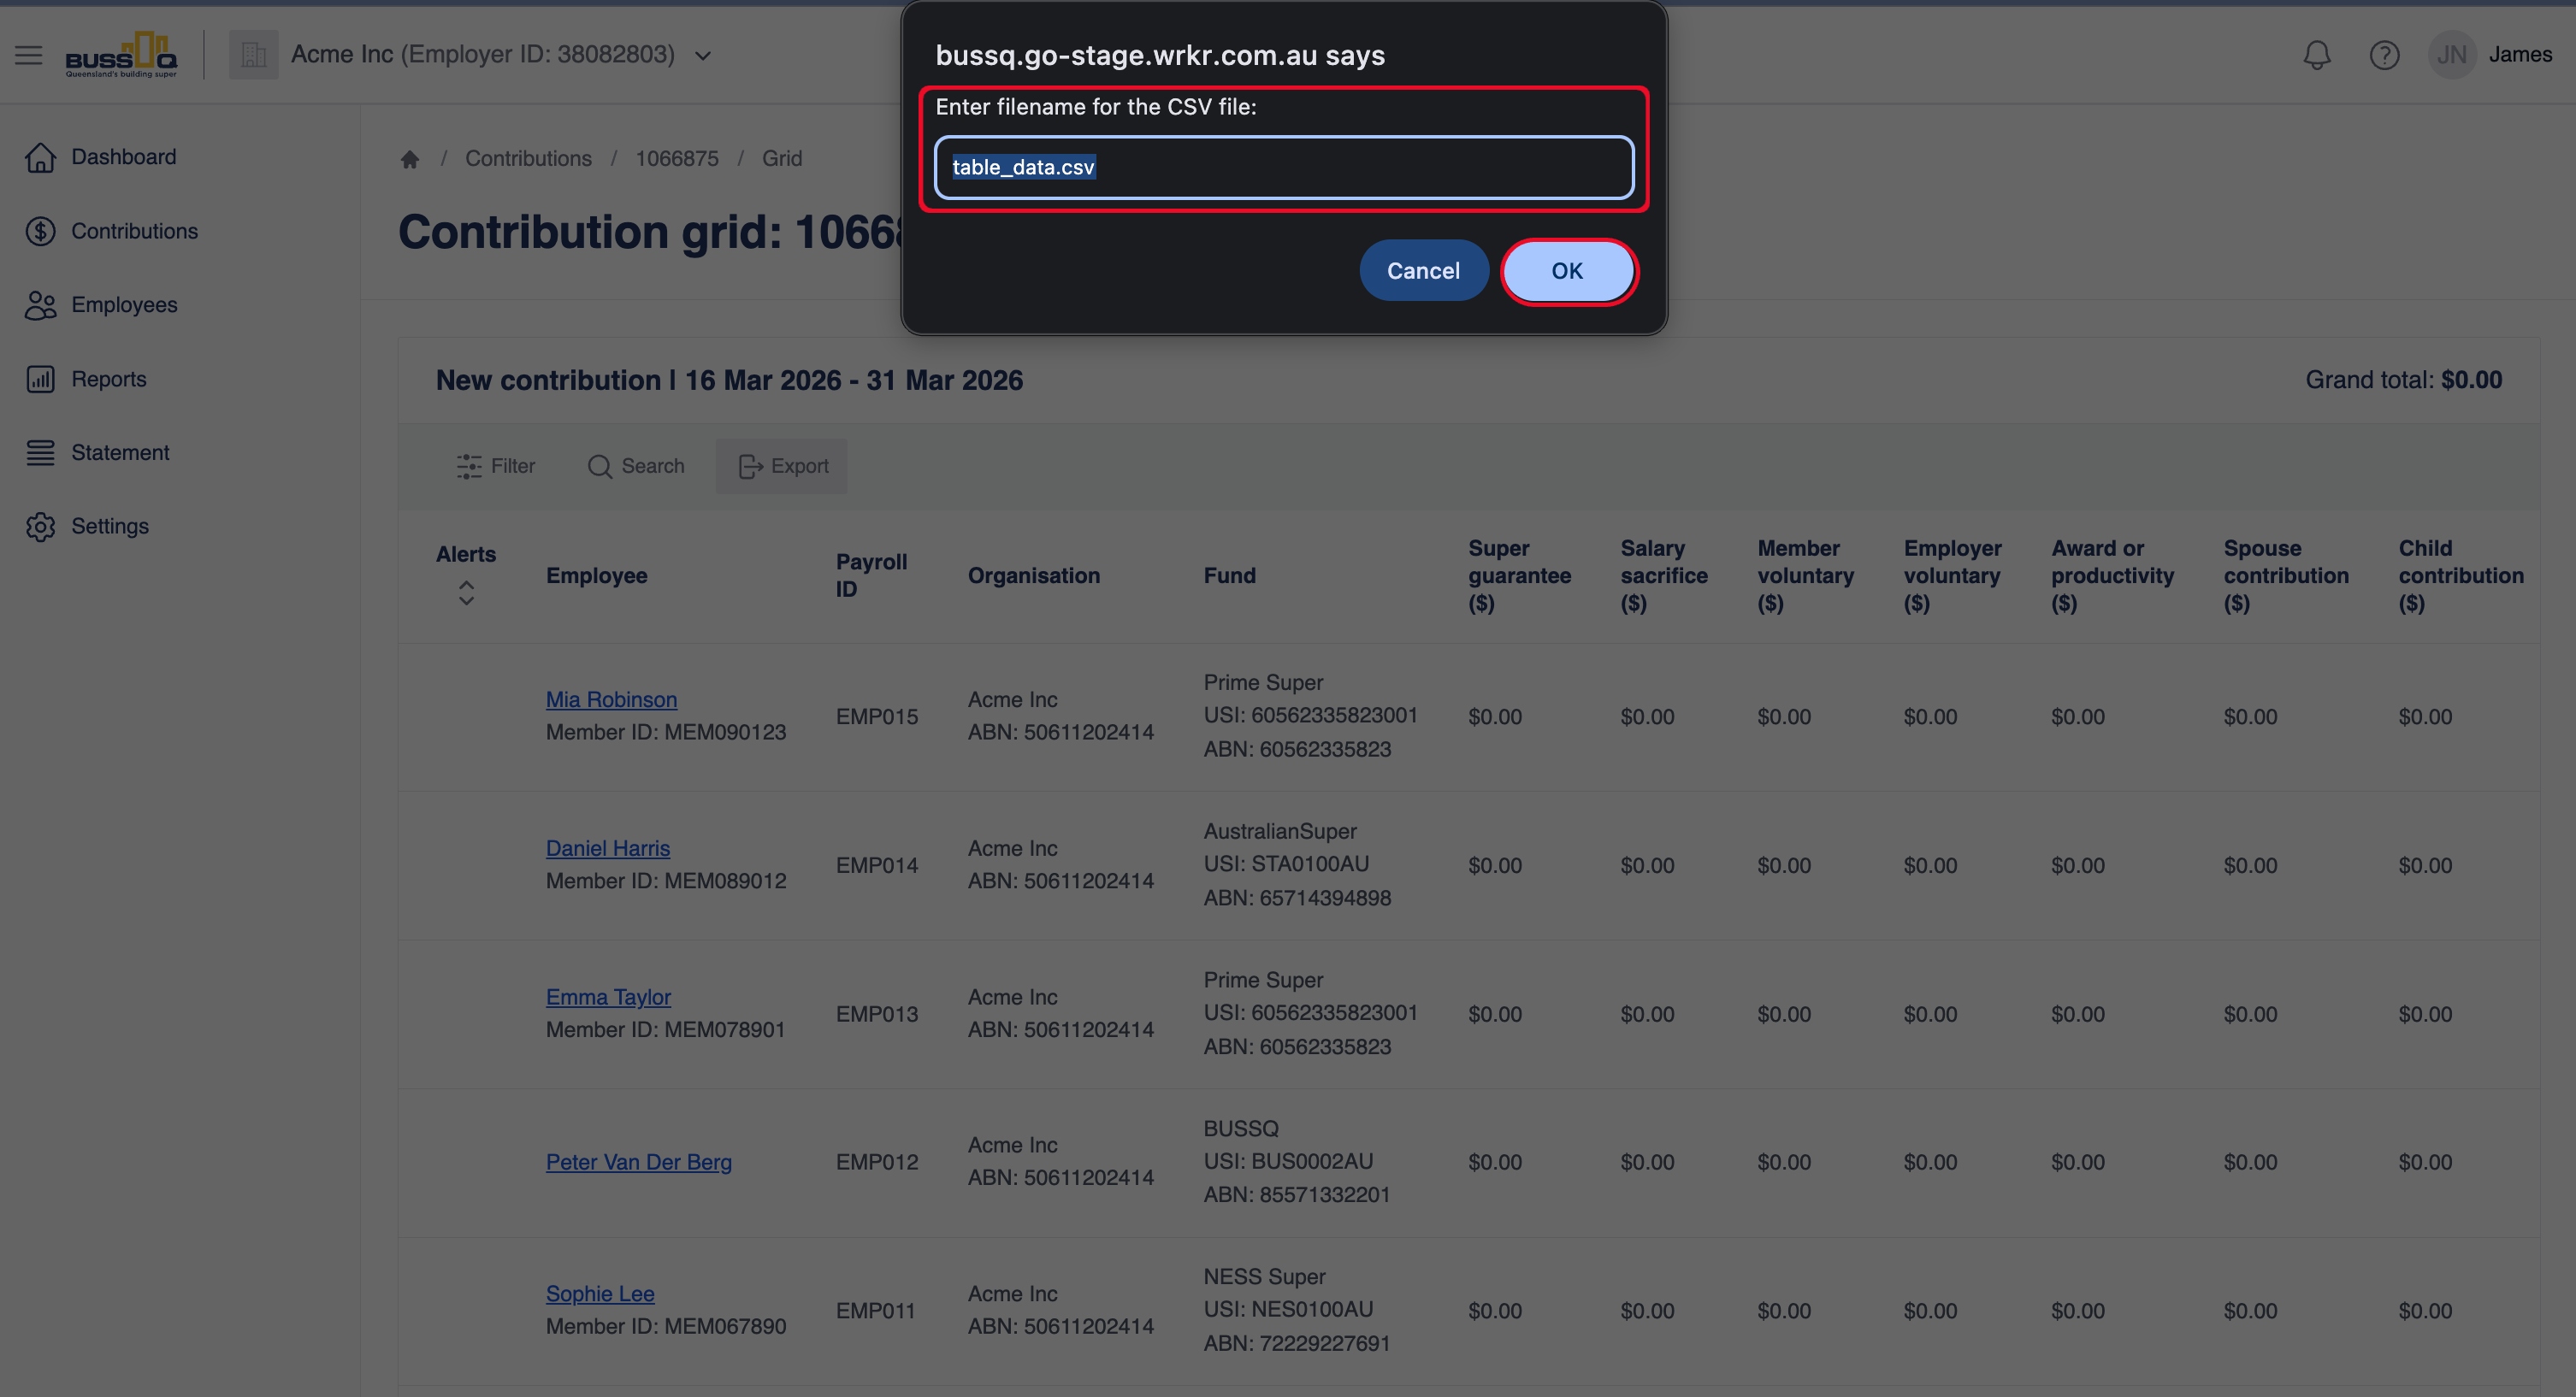Click the EMP011 payroll ID cell
The height and width of the screenshot is (1397, 2576).
point(875,1311)
